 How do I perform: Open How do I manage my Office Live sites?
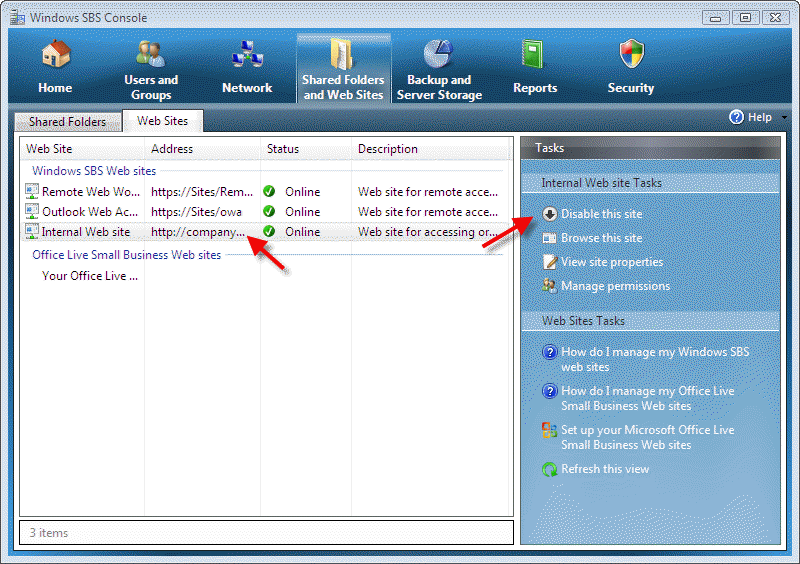[648, 398]
